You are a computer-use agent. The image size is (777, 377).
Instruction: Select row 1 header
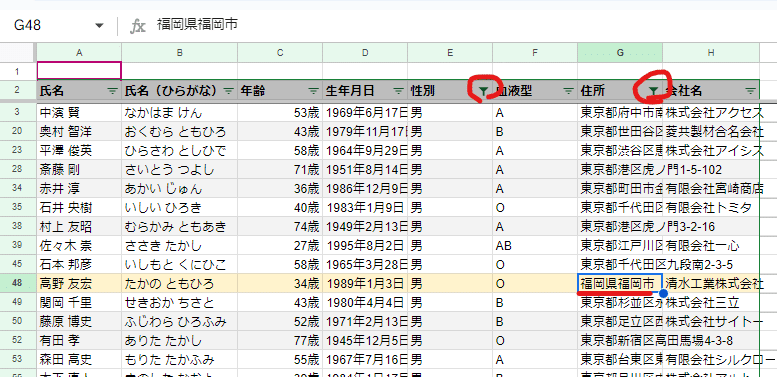[x=18, y=71]
